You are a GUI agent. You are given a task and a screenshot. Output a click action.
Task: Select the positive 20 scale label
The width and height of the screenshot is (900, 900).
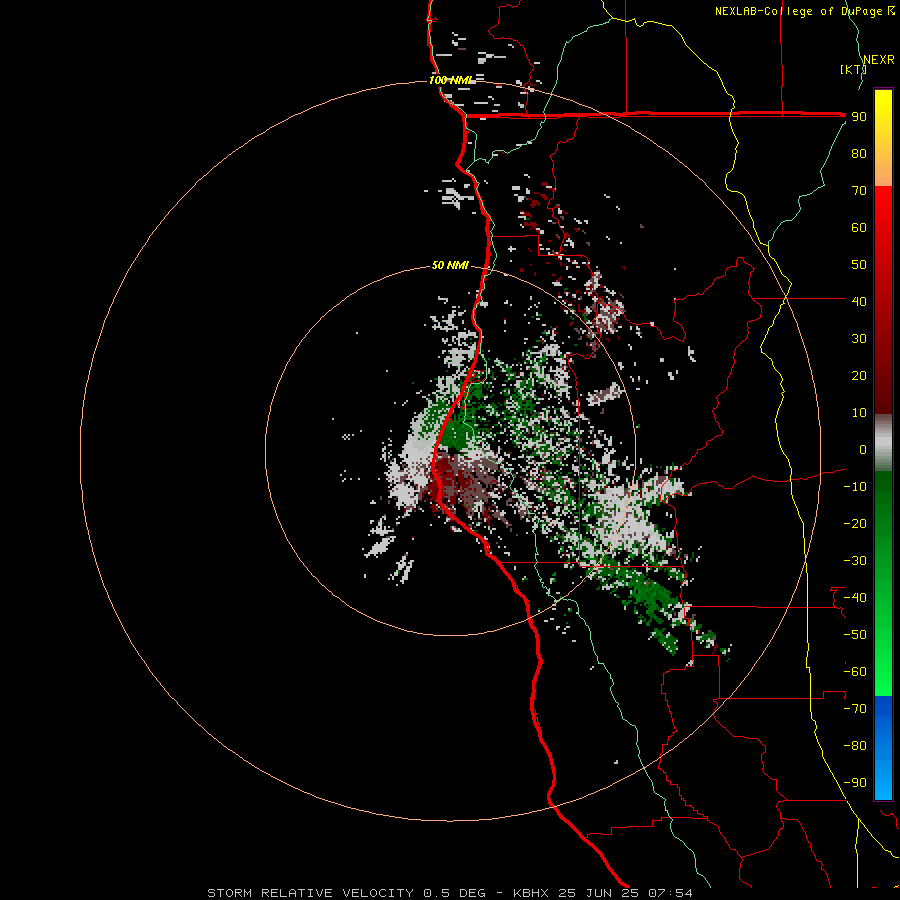[859, 375]
